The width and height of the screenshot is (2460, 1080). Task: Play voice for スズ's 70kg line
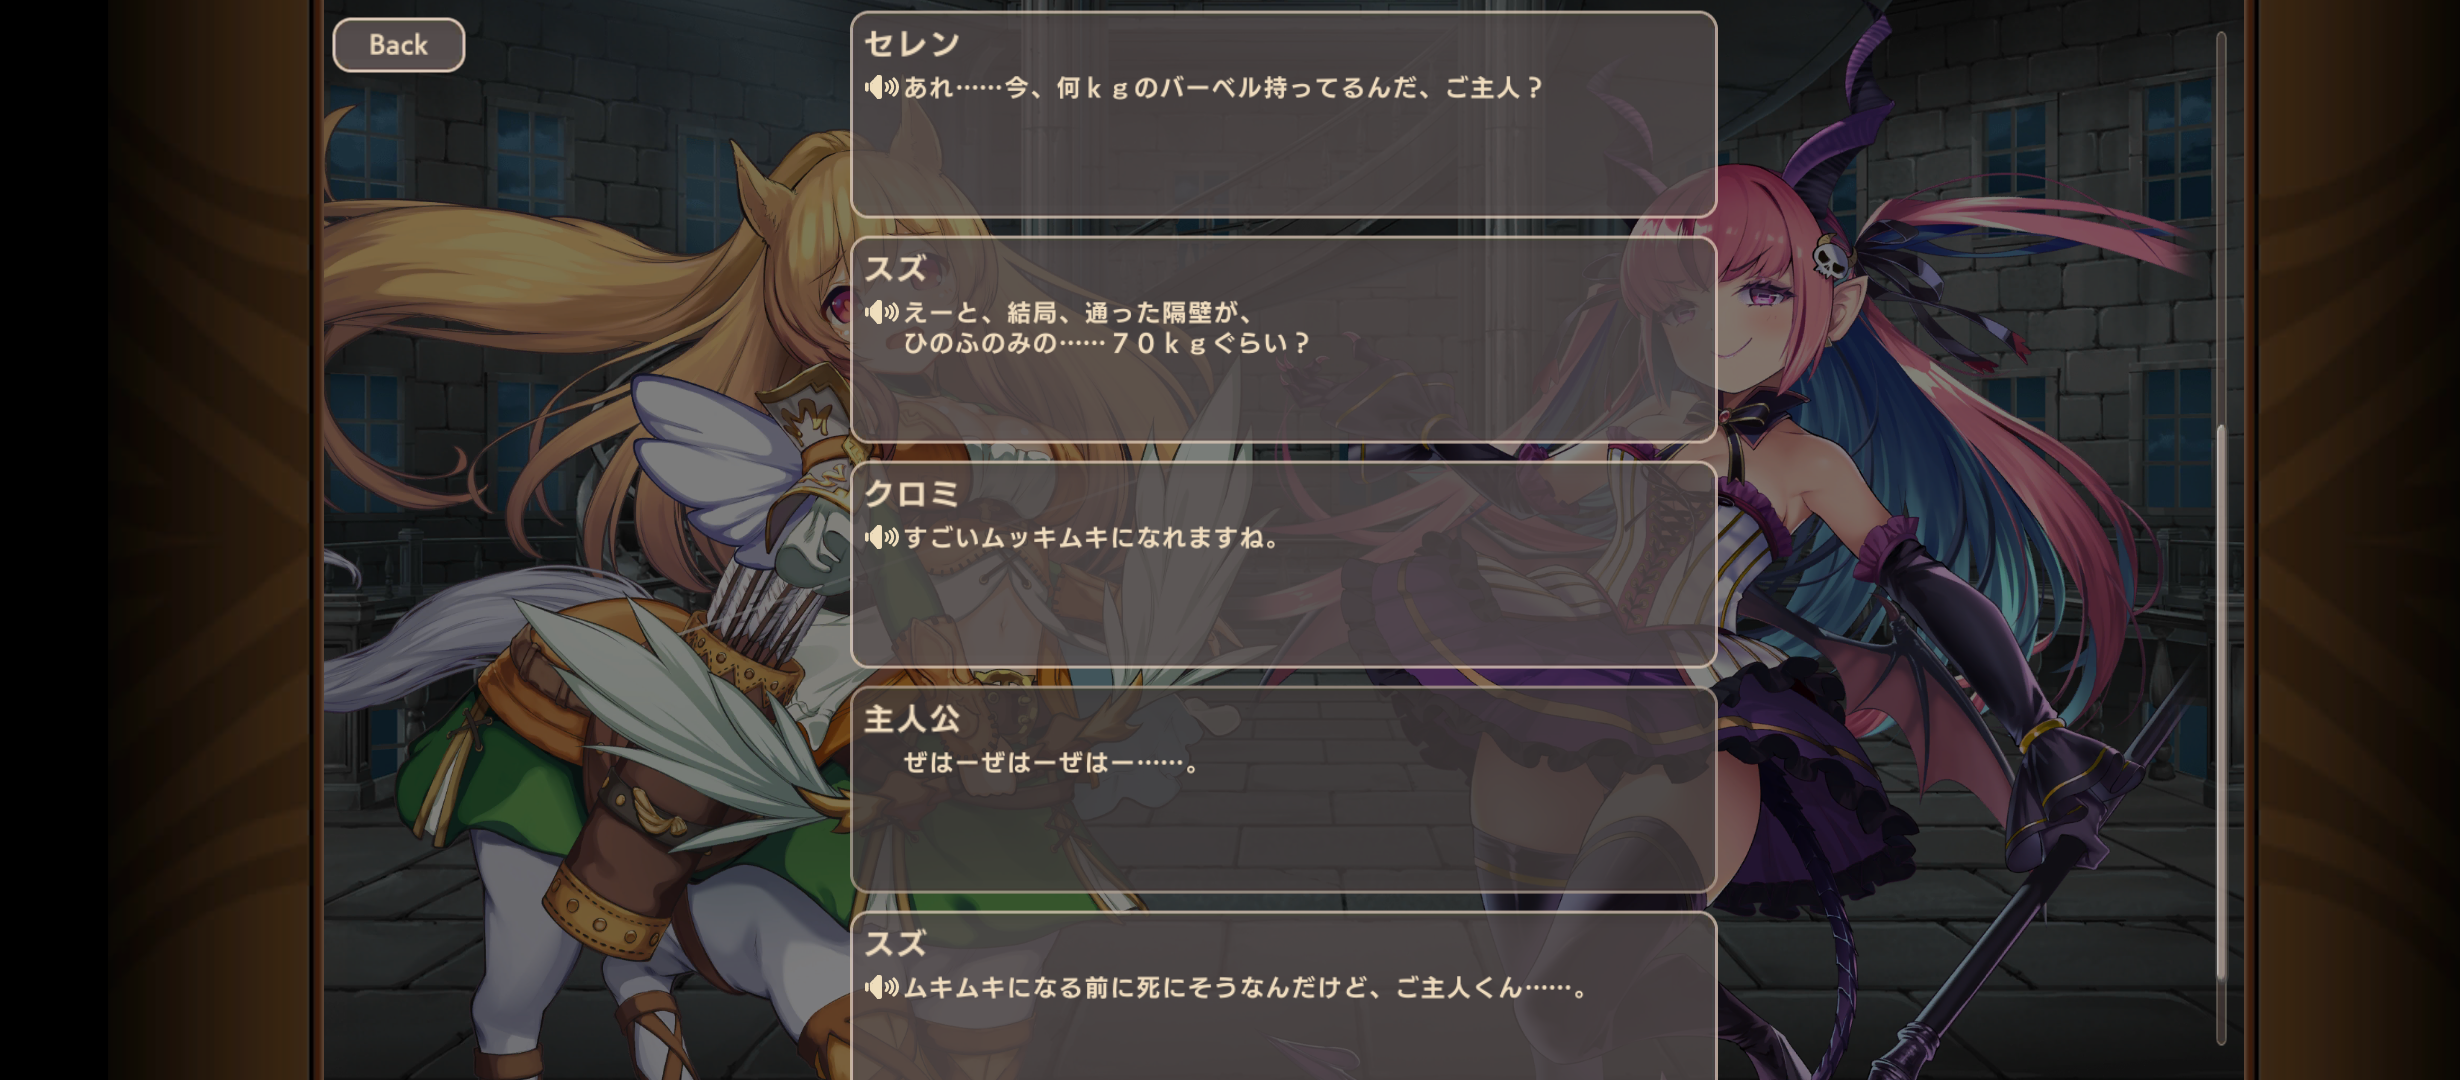[881, 313]
